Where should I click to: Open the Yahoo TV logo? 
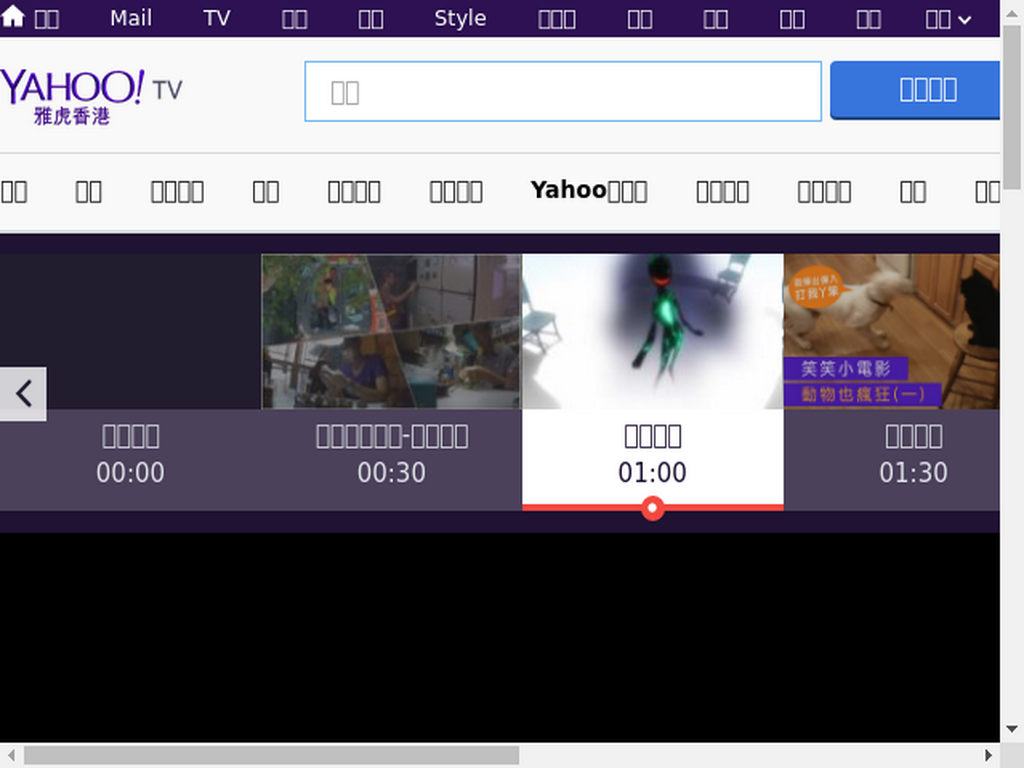pyautogui.click(x=91, y=97)
